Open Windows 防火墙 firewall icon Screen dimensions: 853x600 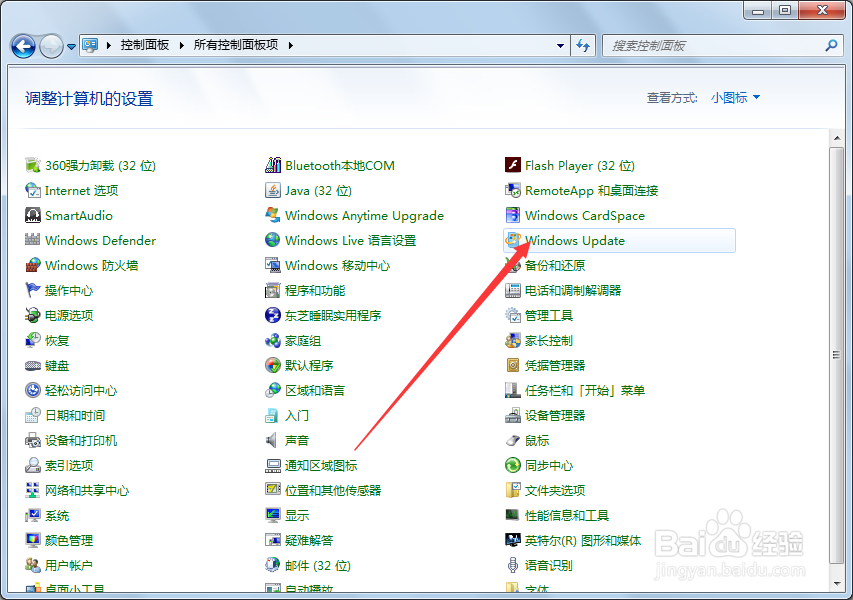coord(33,265)
